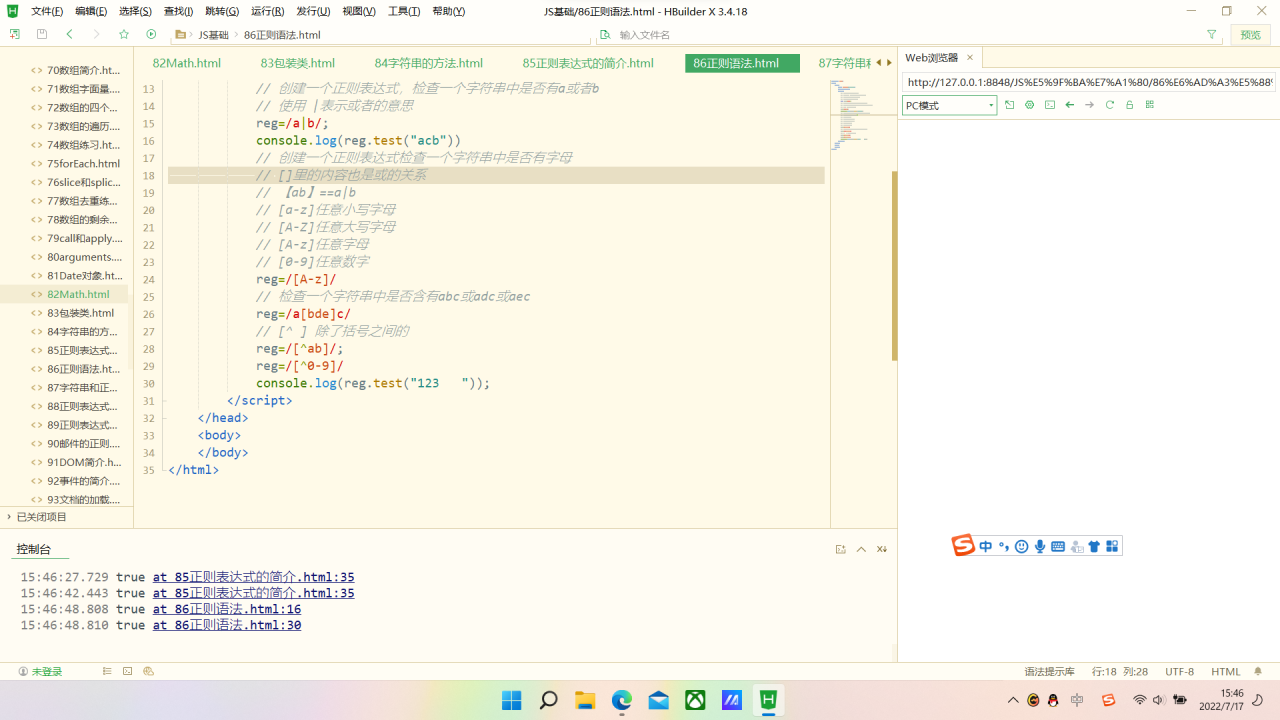This screenshot has width=1280, height=720.
Task: Click the notification bell in status bar
Action: pyautogui.click(x=1258, y=672)
